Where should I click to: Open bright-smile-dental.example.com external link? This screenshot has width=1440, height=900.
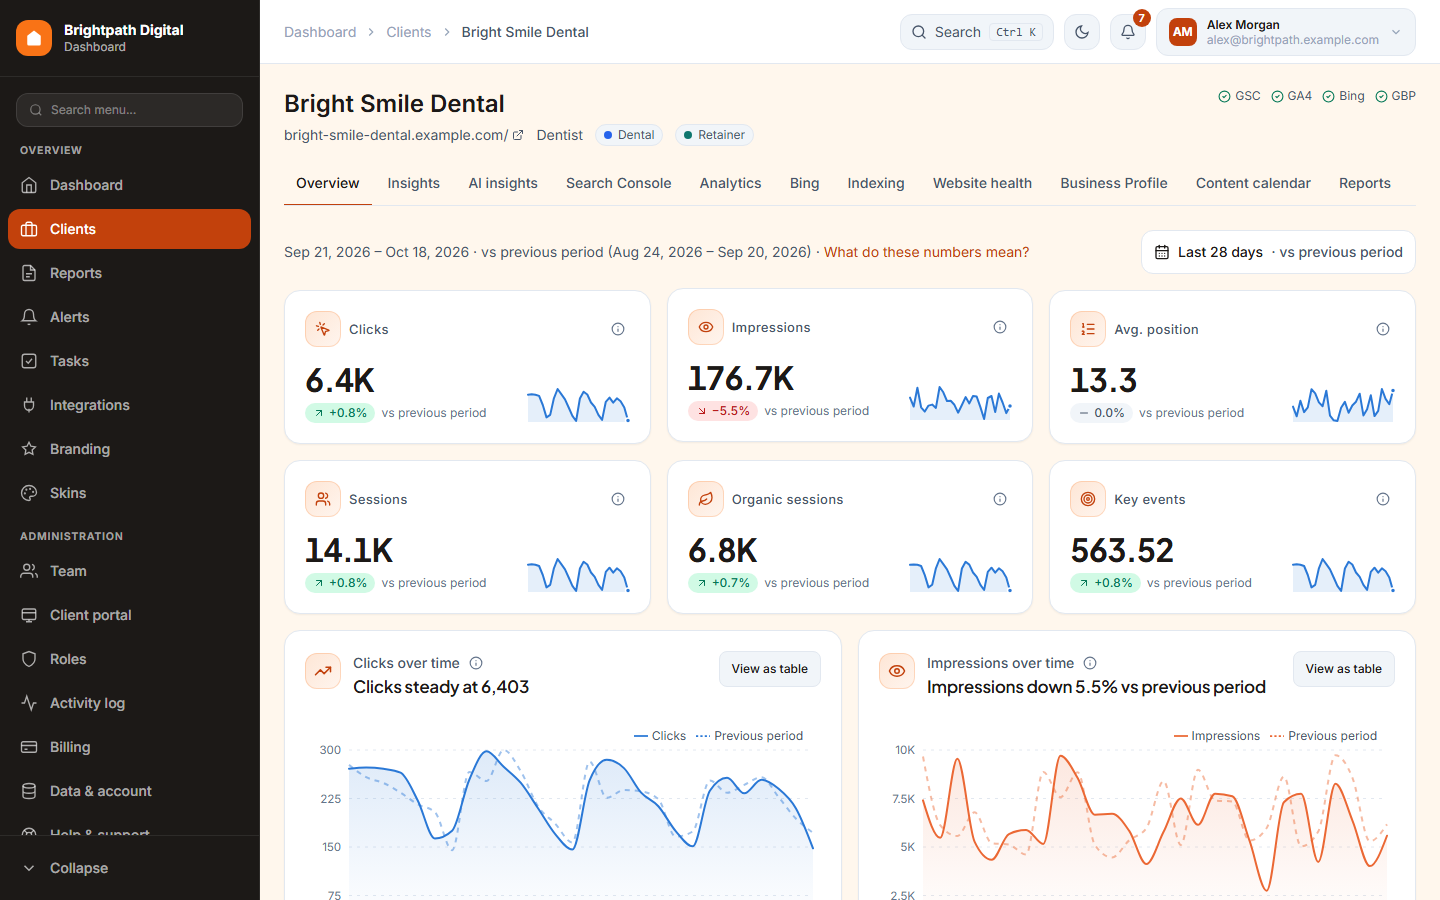(x=404, y=135)
